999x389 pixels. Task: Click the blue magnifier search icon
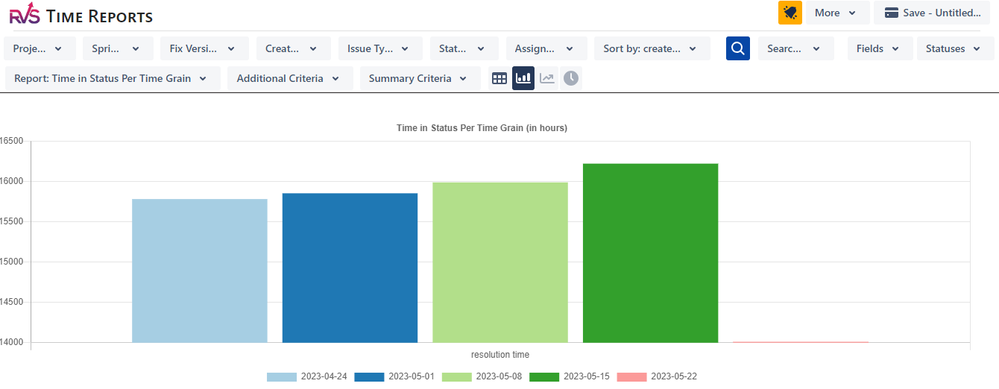pos(738,48)
